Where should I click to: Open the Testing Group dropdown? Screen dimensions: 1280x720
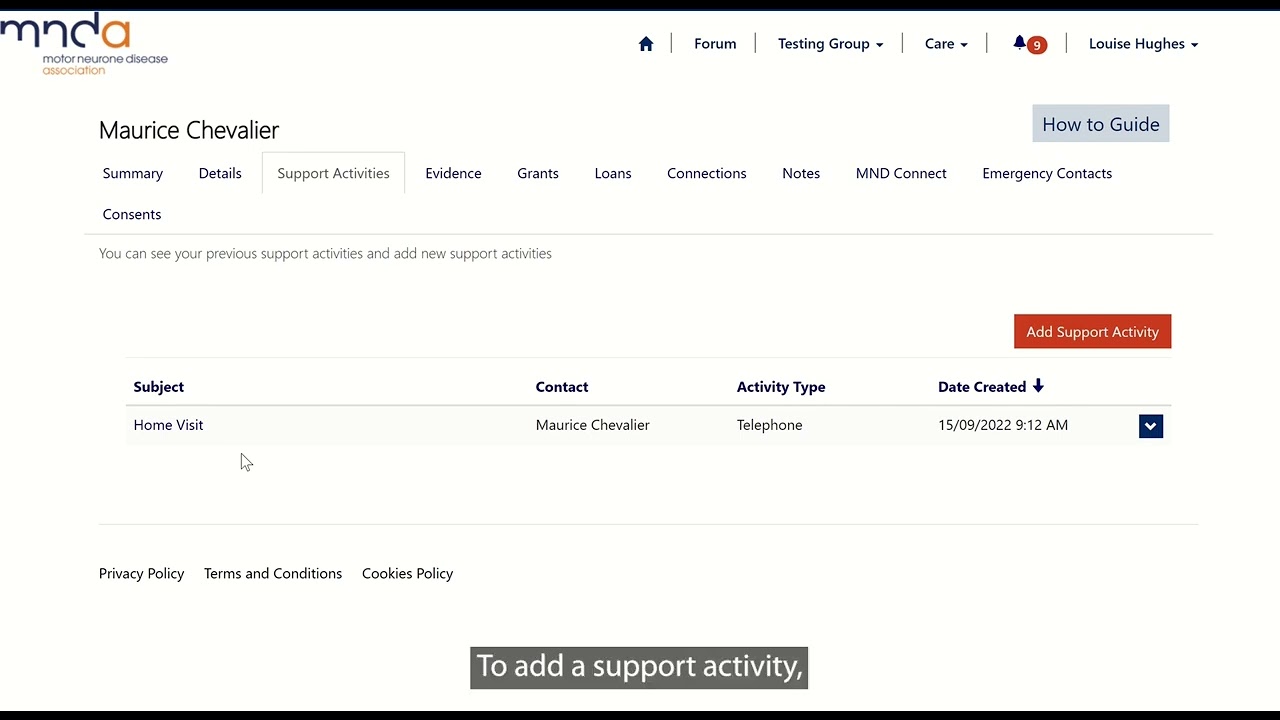pos(830,44)
